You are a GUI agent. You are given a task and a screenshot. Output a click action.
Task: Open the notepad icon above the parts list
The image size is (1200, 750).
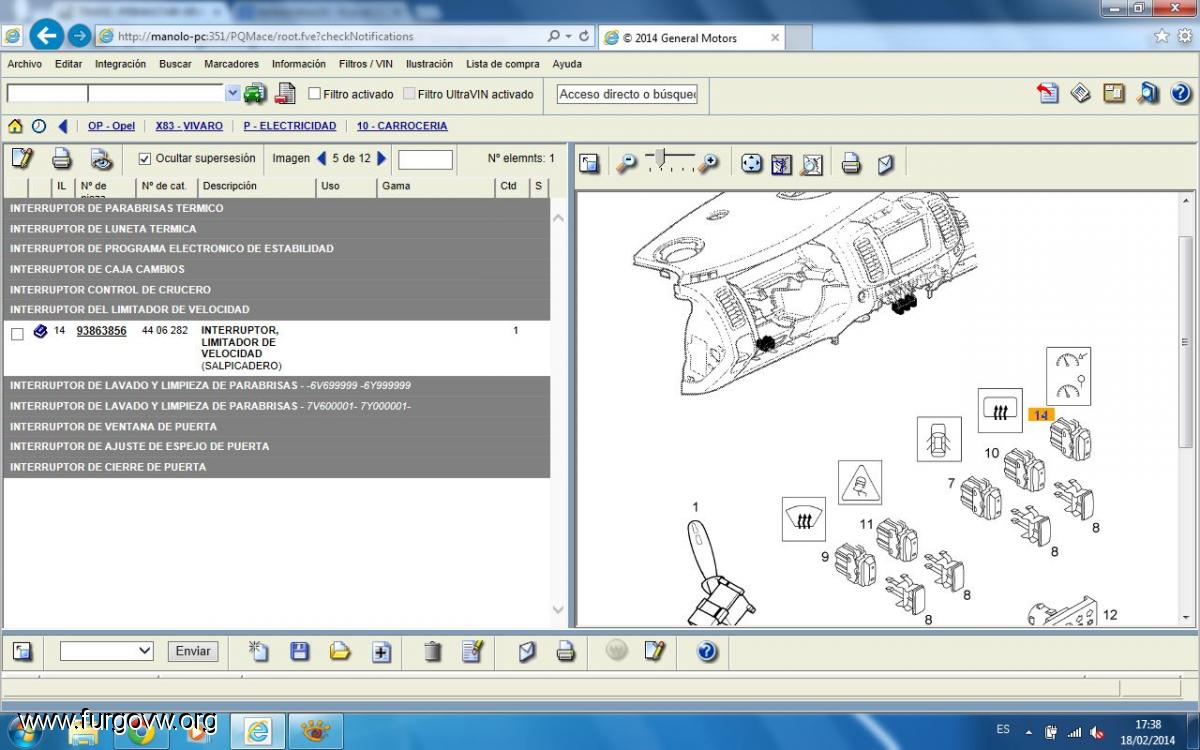pos(21,158)
